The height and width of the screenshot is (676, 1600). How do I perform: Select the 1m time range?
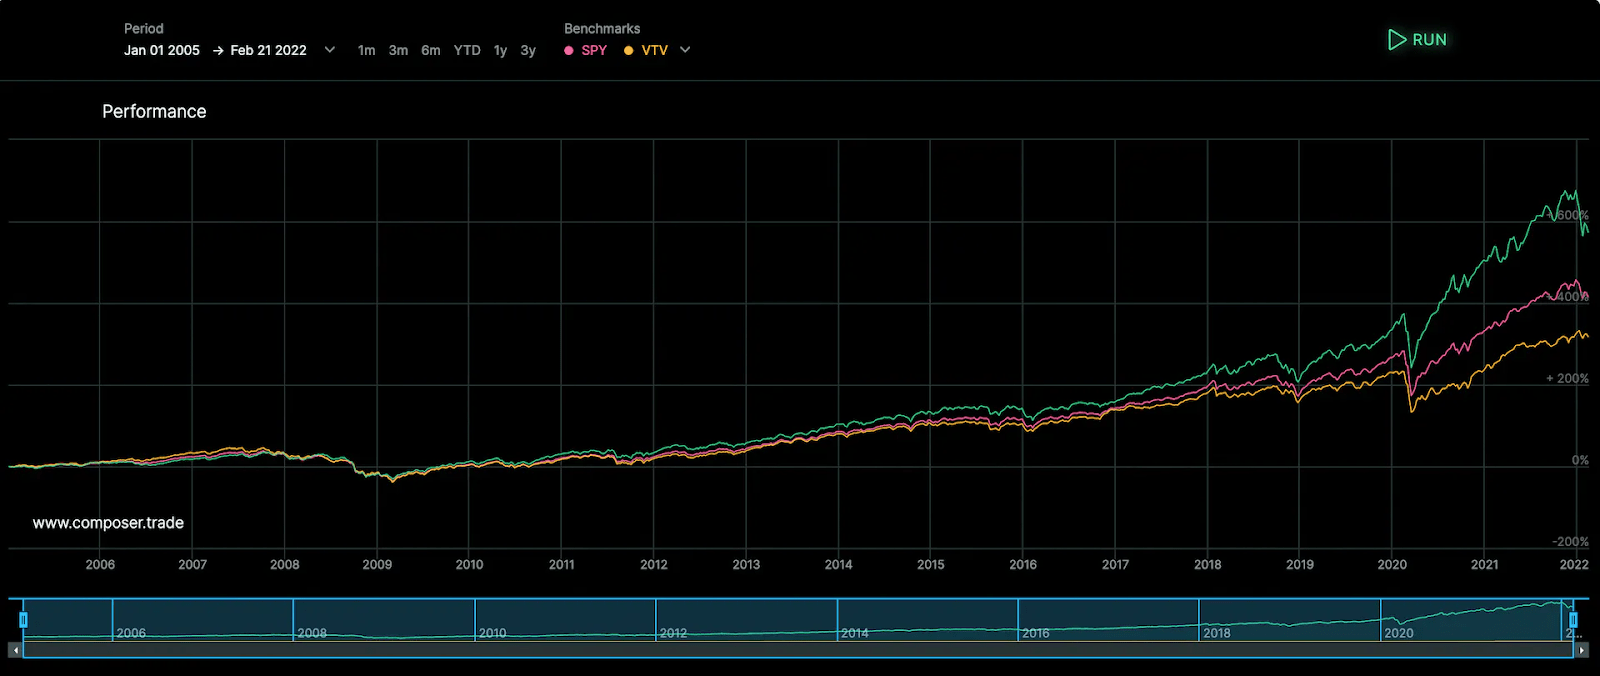pyautogui.click(x=366, y=51)
